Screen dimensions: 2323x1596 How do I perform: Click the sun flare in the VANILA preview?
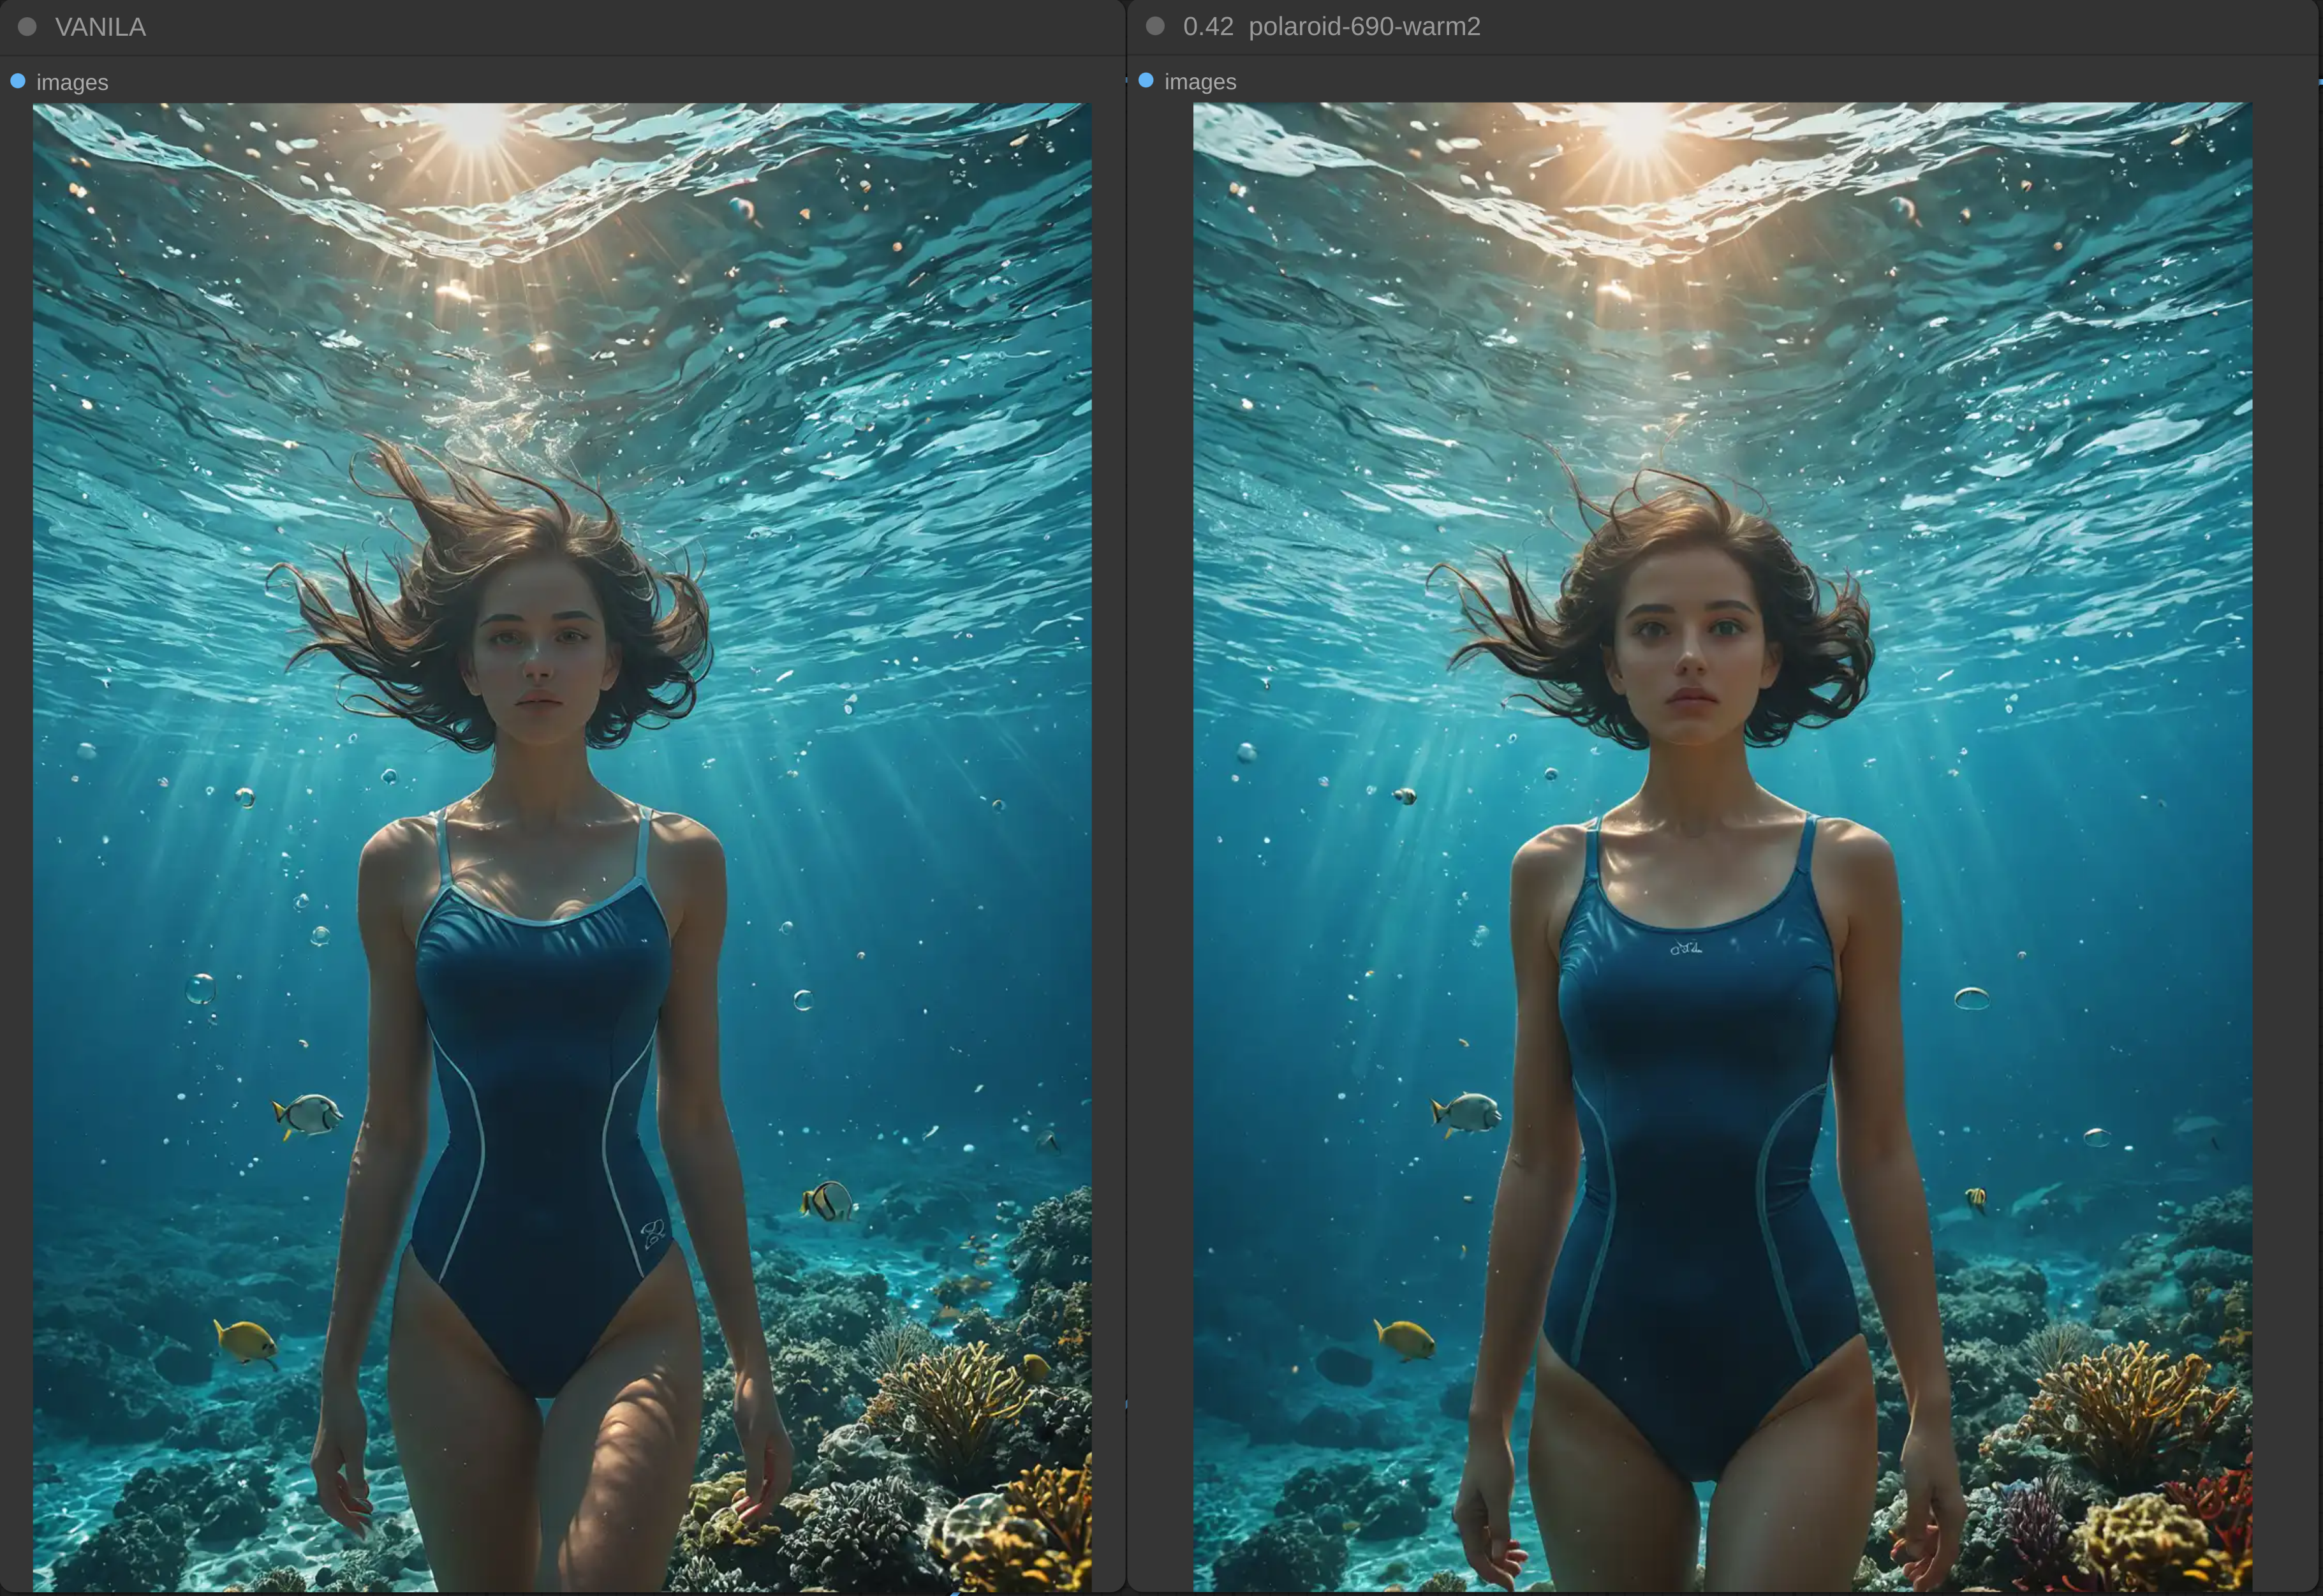pos(474,125)
